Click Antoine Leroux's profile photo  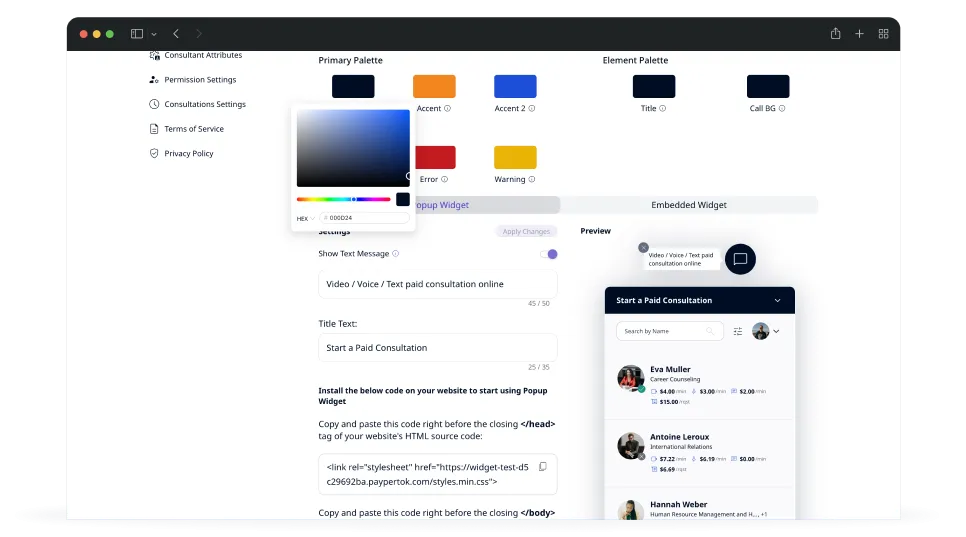631,446
